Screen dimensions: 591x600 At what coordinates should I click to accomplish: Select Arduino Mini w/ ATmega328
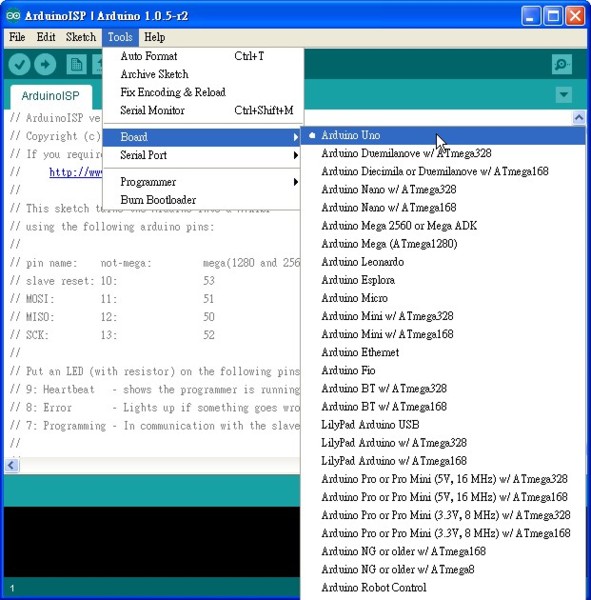coord(443,316)
